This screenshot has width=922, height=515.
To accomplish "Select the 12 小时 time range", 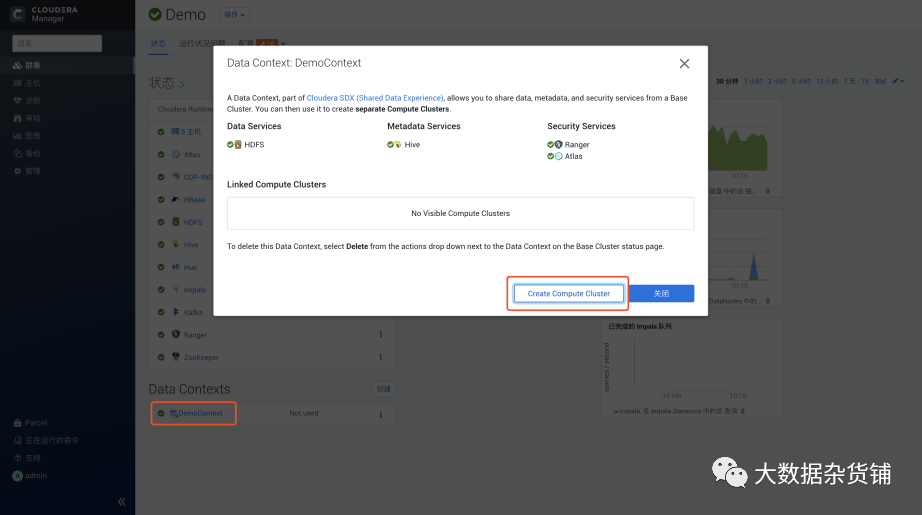I will 827,81.
